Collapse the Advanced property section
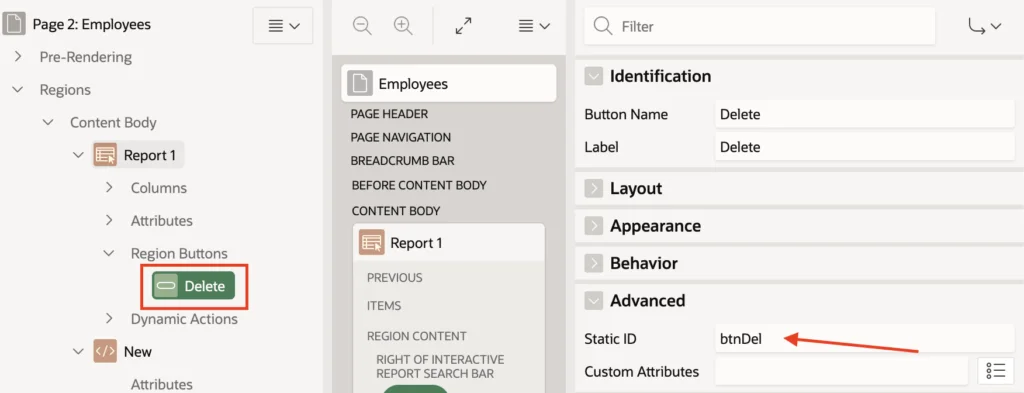Viewport: 1024px width, 393px height. (594, 301)
